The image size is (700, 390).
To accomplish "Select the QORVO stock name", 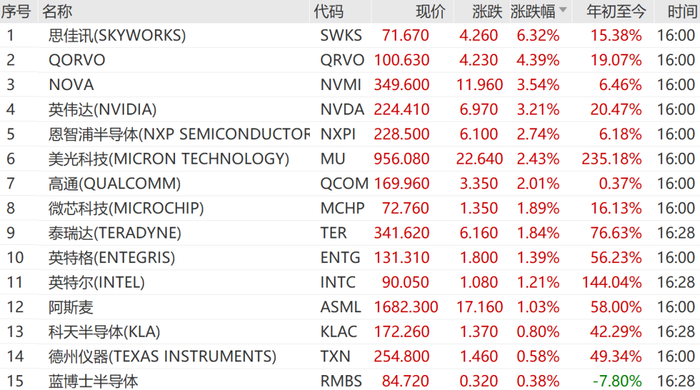I will pyautogui.click(x=77, y=60).
